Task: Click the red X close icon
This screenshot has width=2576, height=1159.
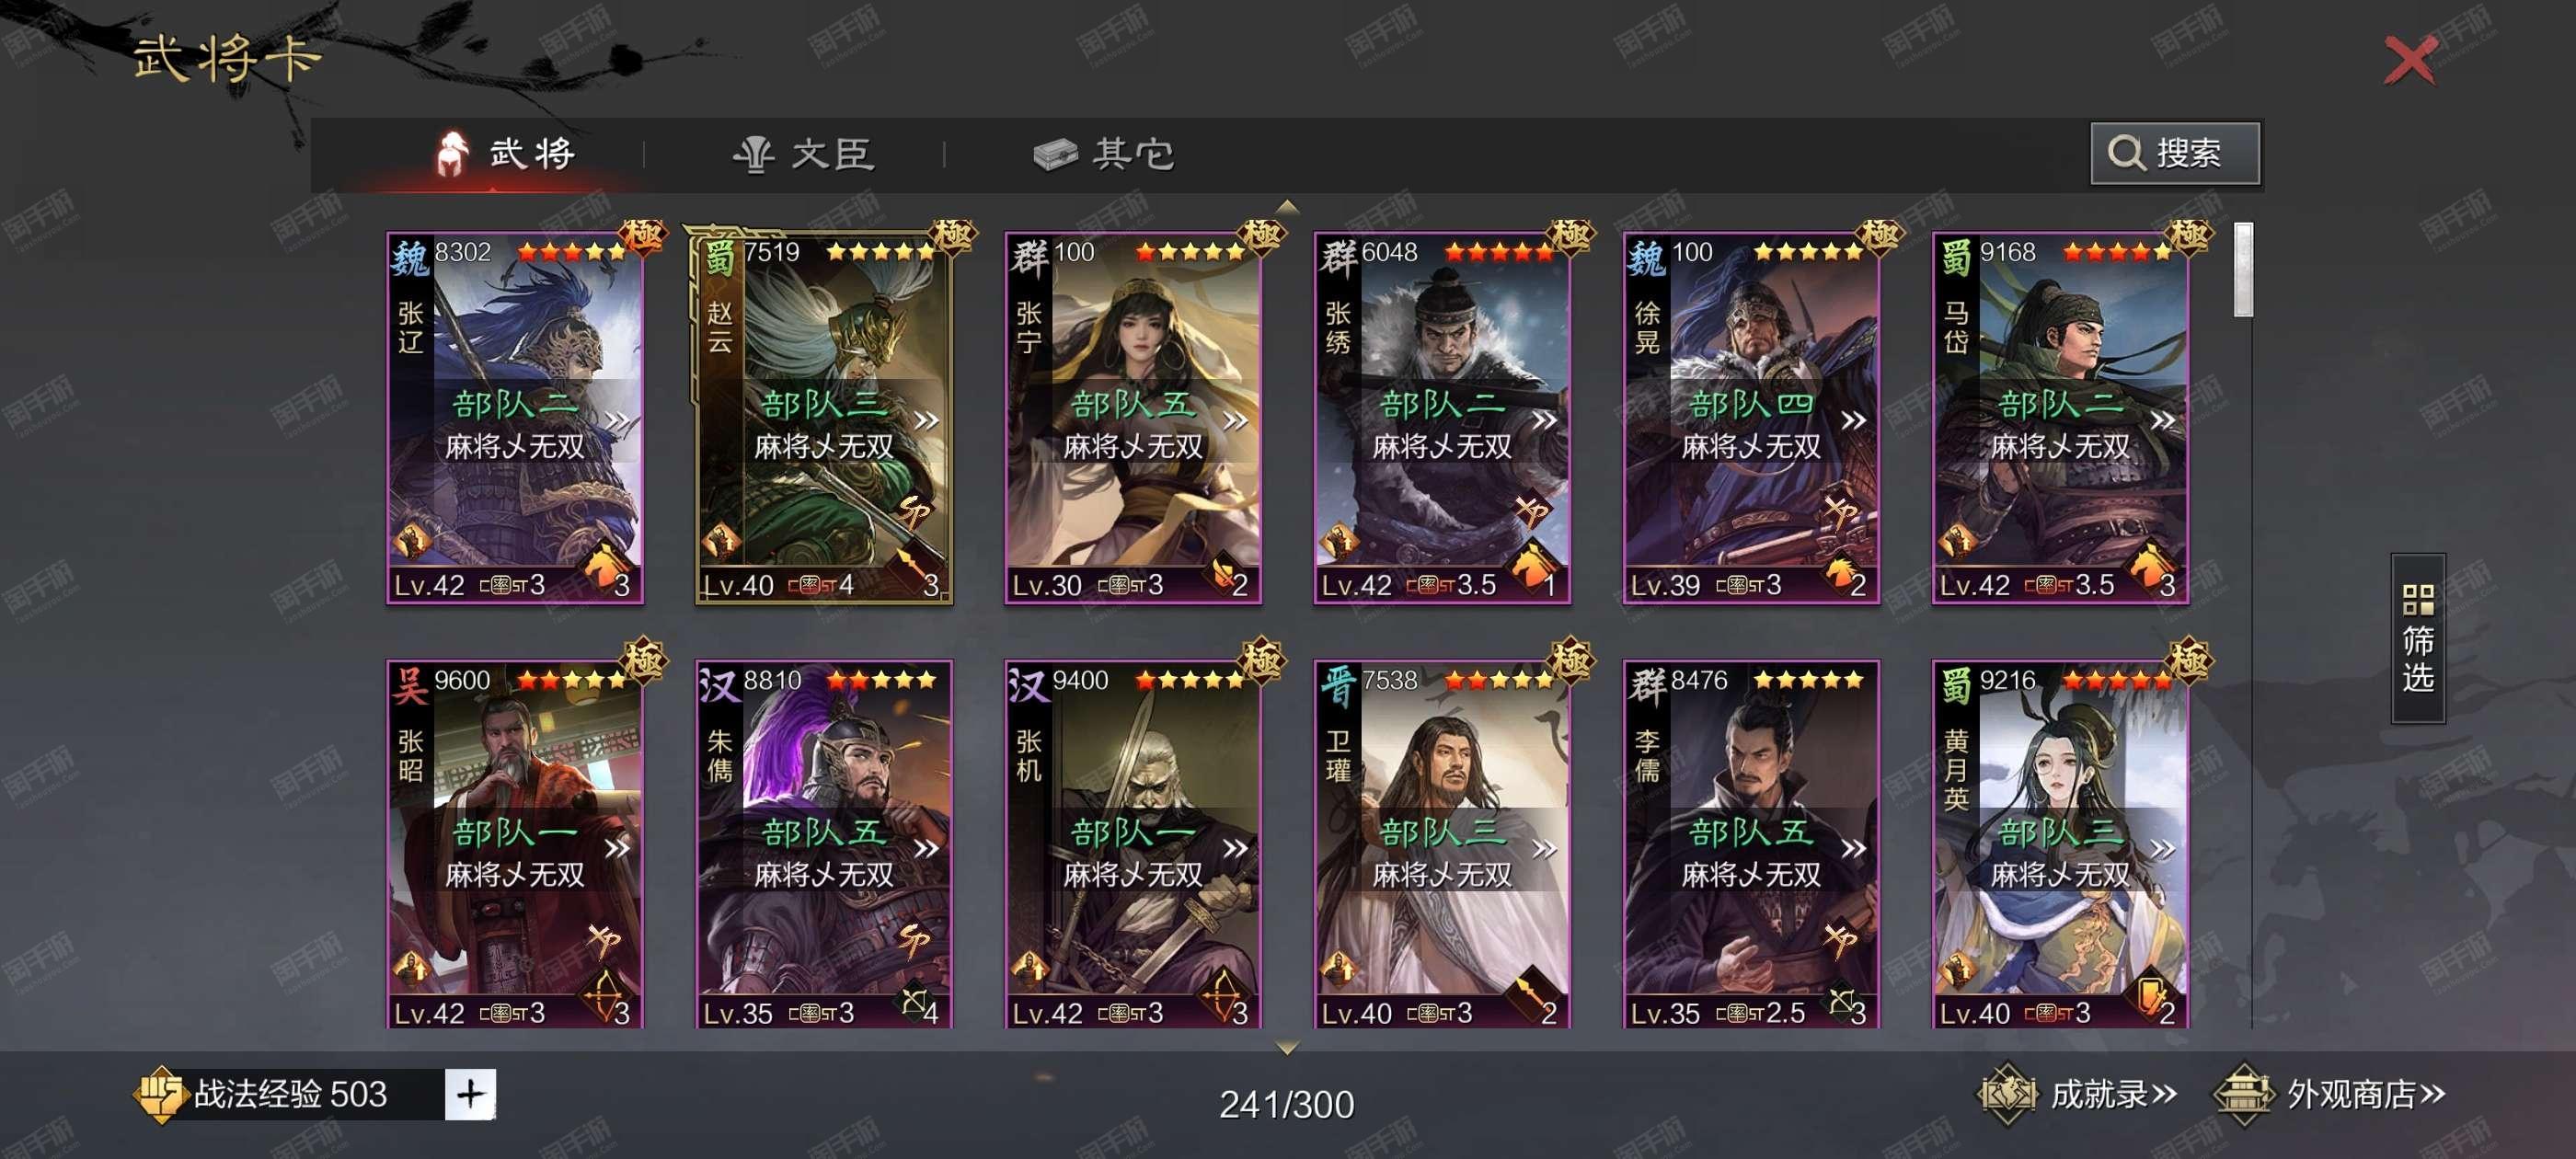Action: [x=2410, y=61]
